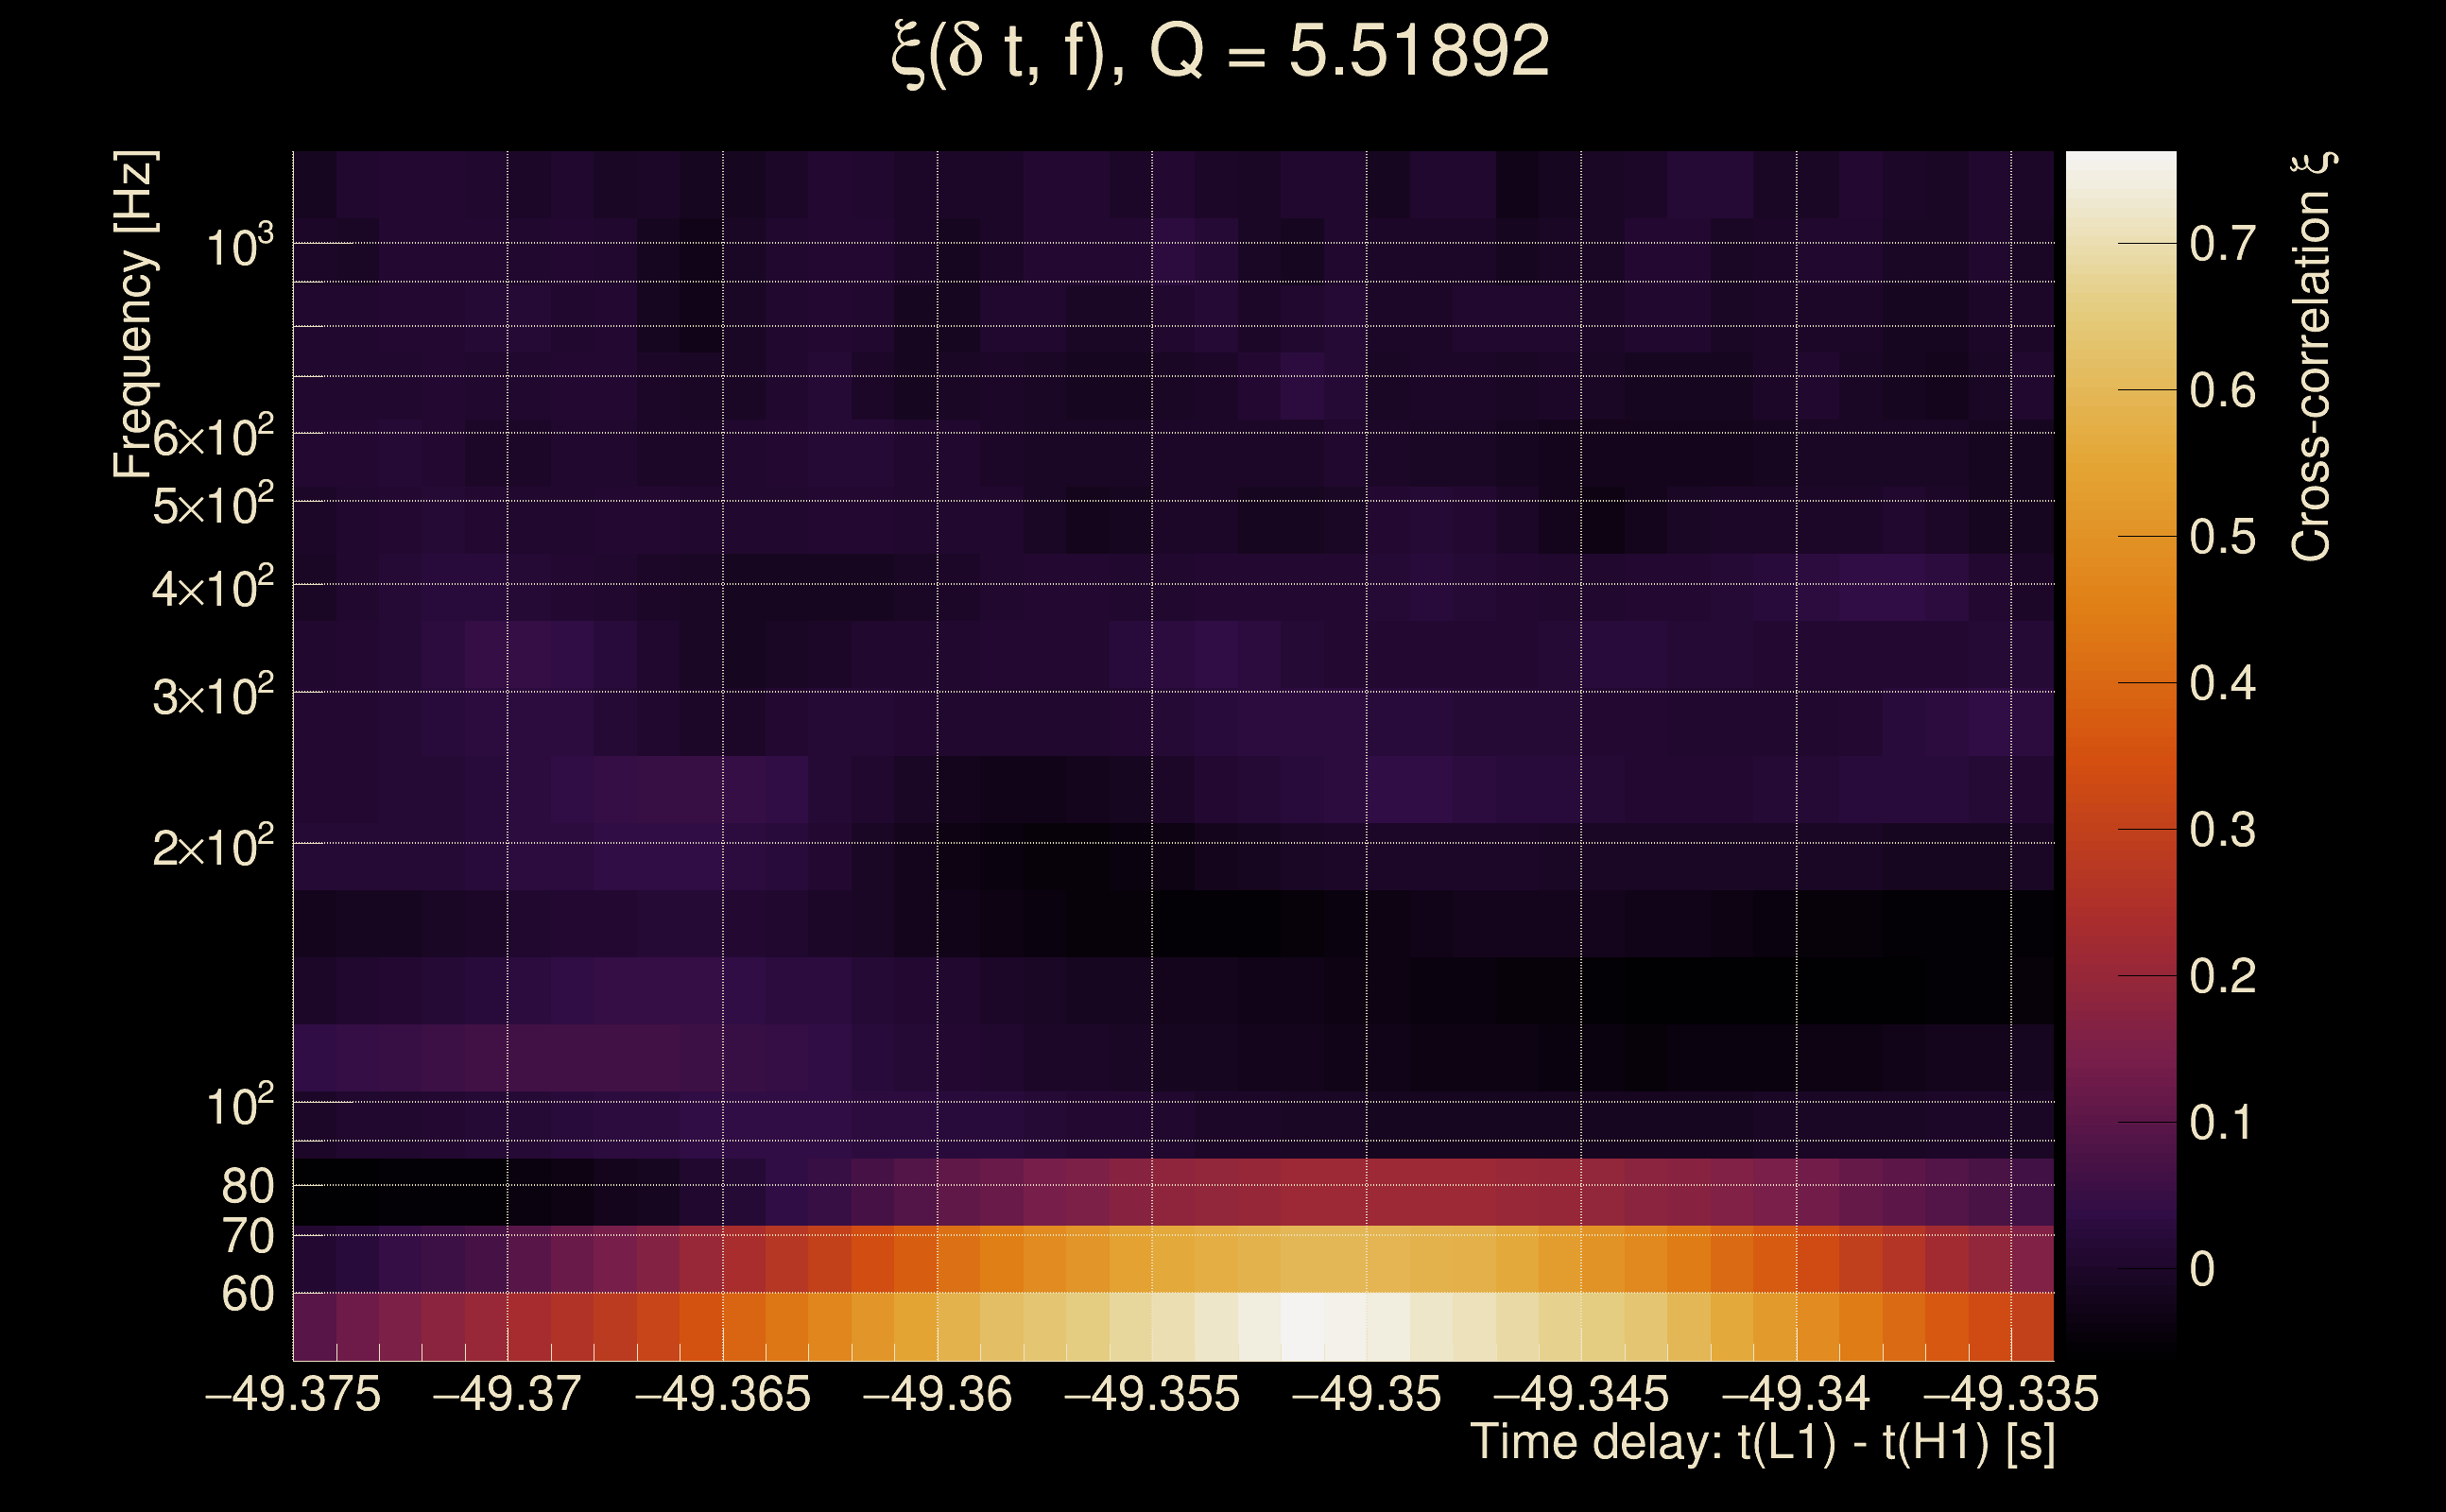Image resolution: width=2446 pixels, height=1512 pixels.
Task: Click the –49.36 x-axis tick label
Action: click(937, 1394)
